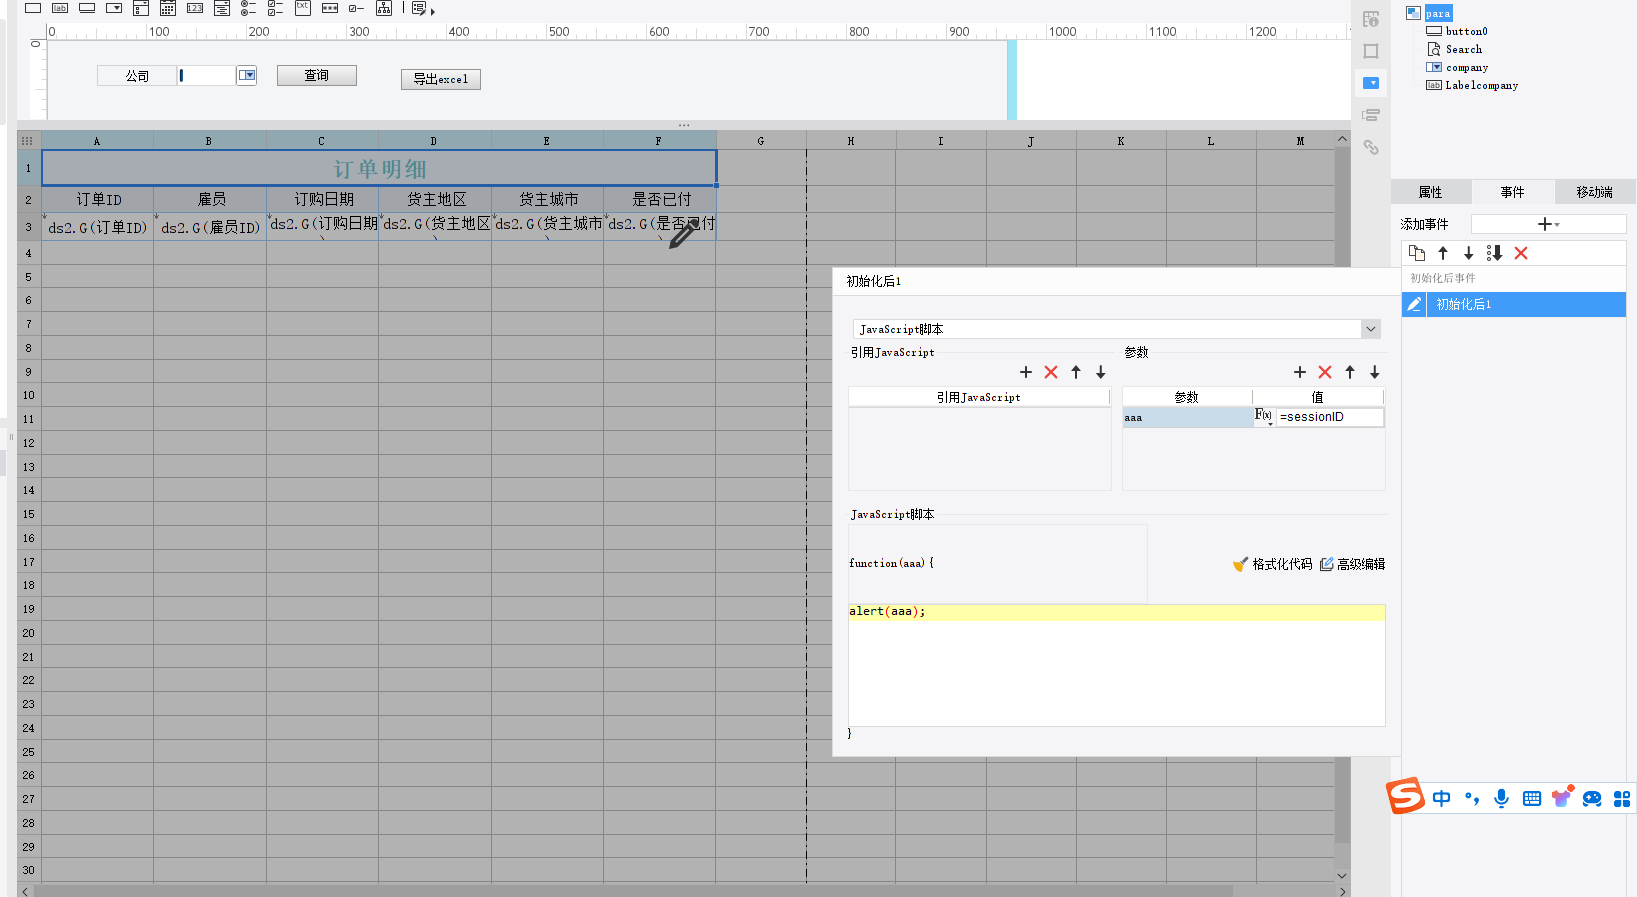Select the radio button group widget icon
1637x897 pixels.
[248, 8]
